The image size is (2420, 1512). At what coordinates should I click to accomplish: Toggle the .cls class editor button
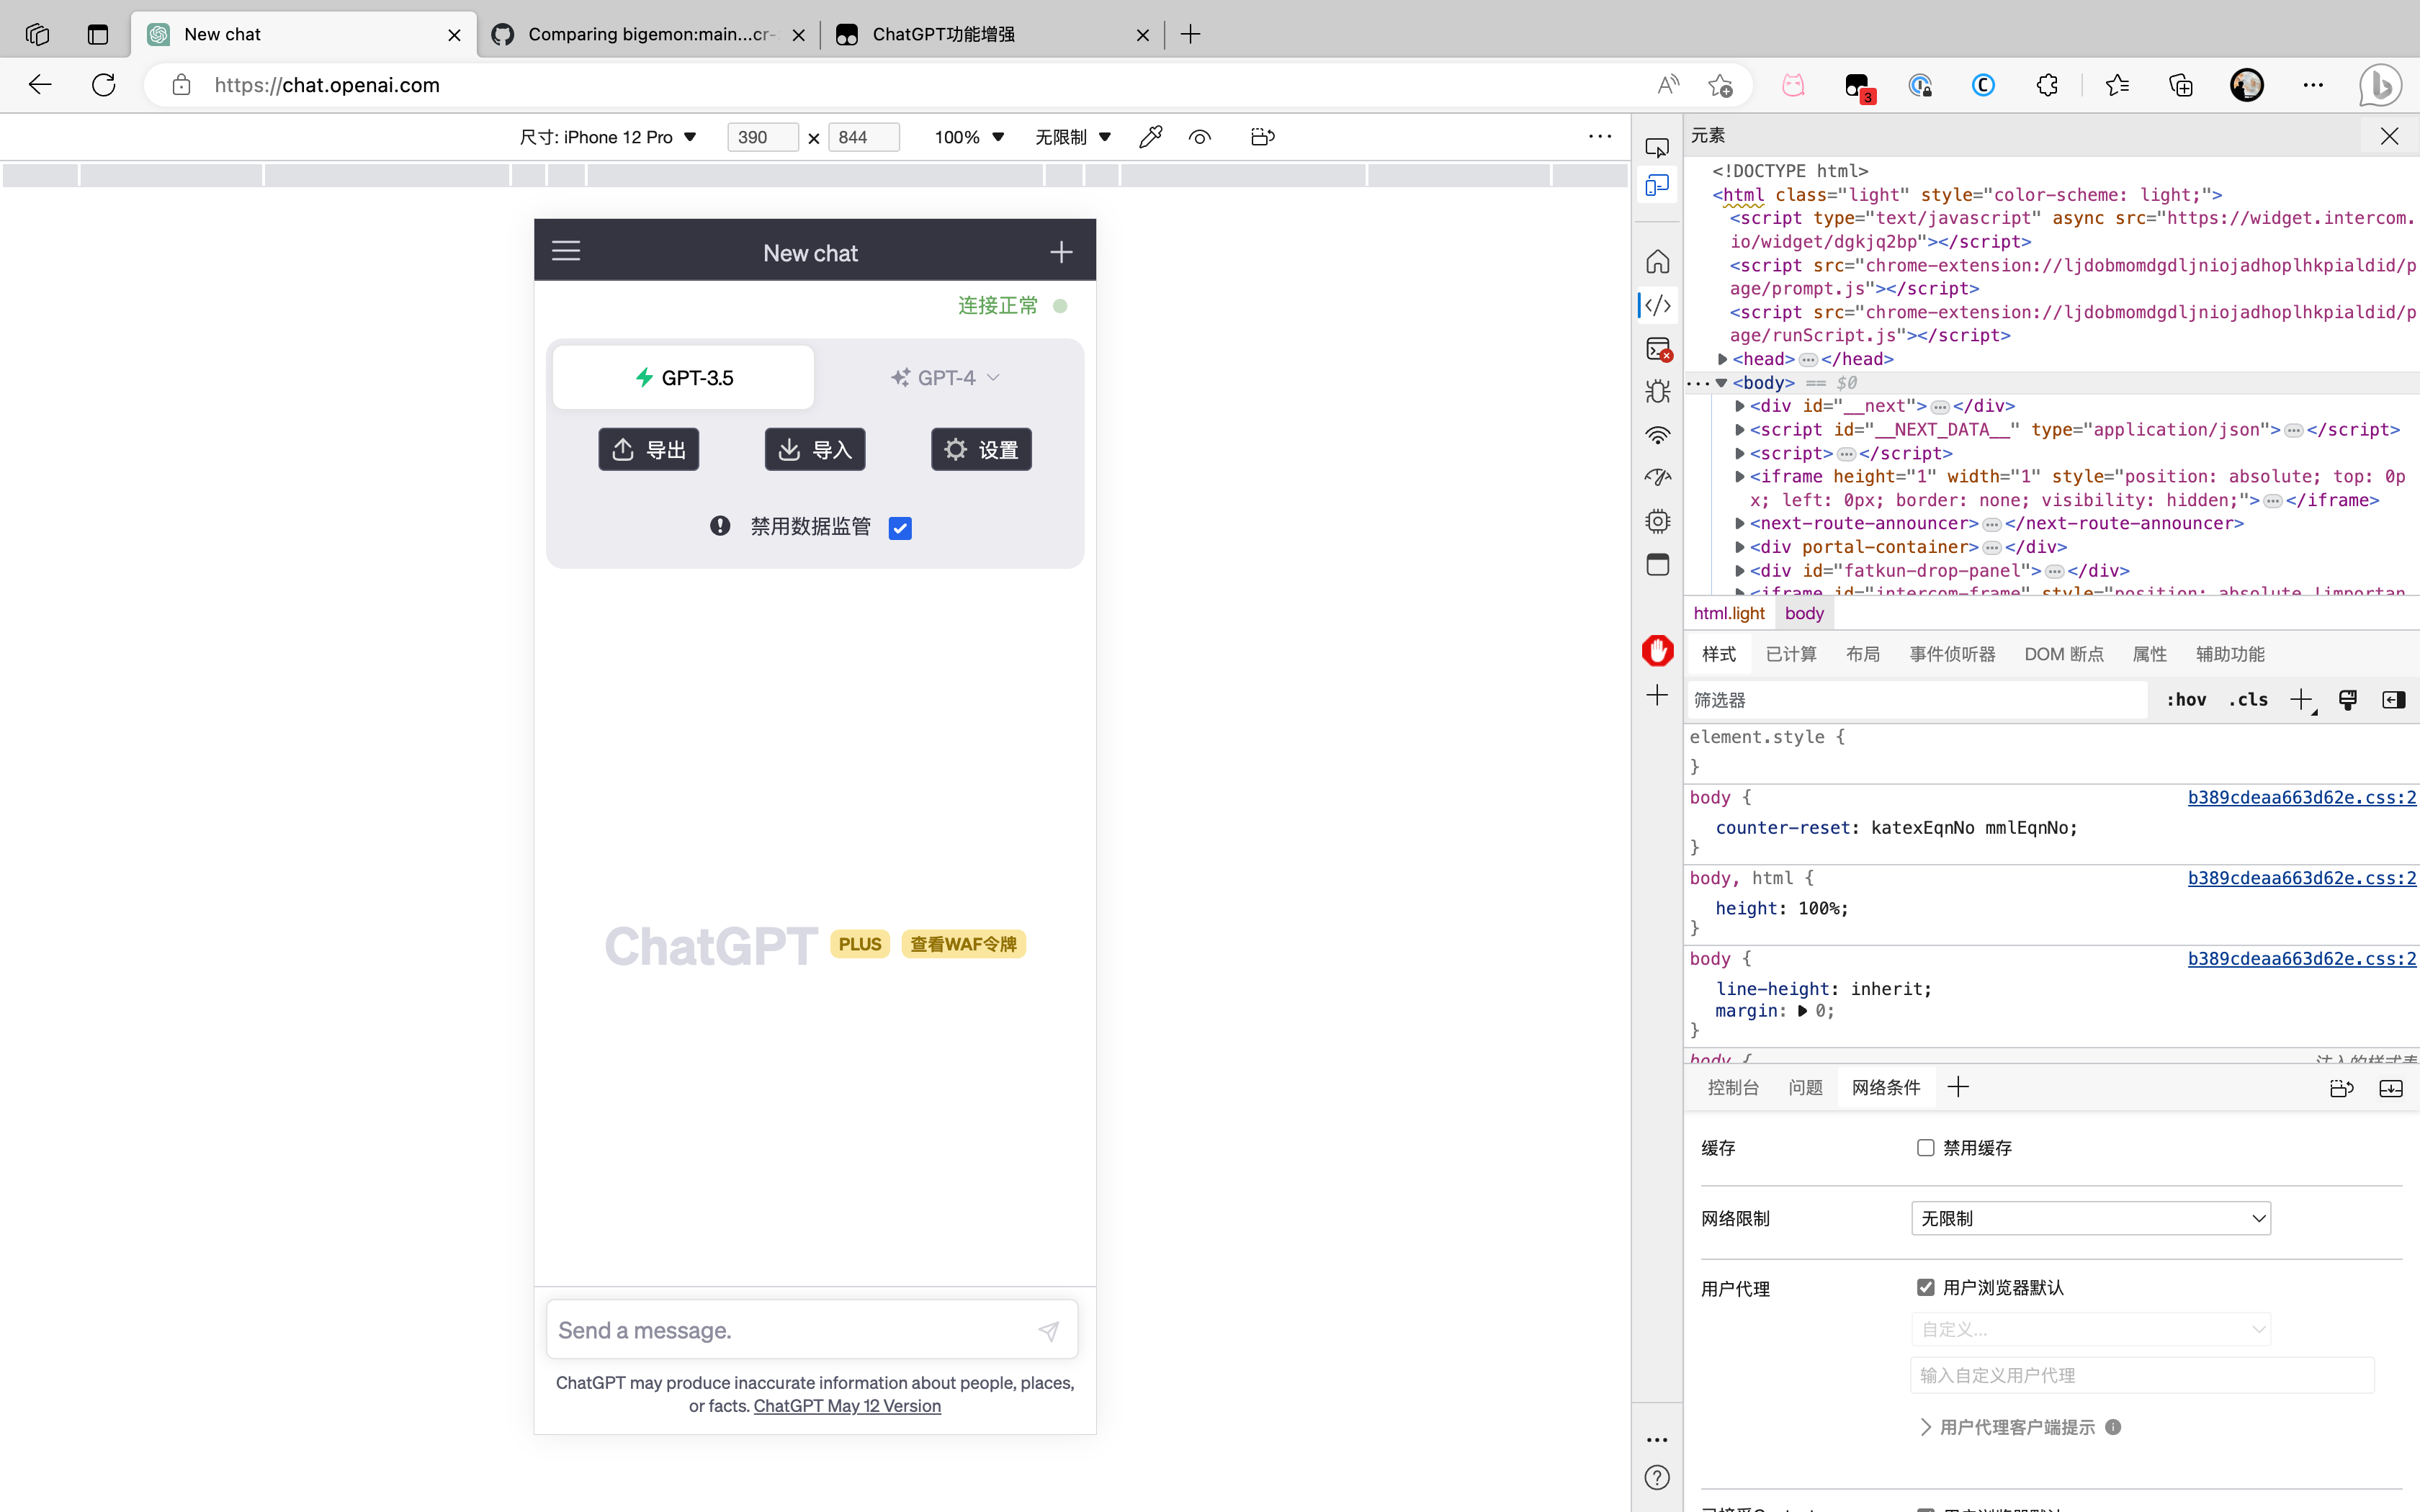(2248, 700)
